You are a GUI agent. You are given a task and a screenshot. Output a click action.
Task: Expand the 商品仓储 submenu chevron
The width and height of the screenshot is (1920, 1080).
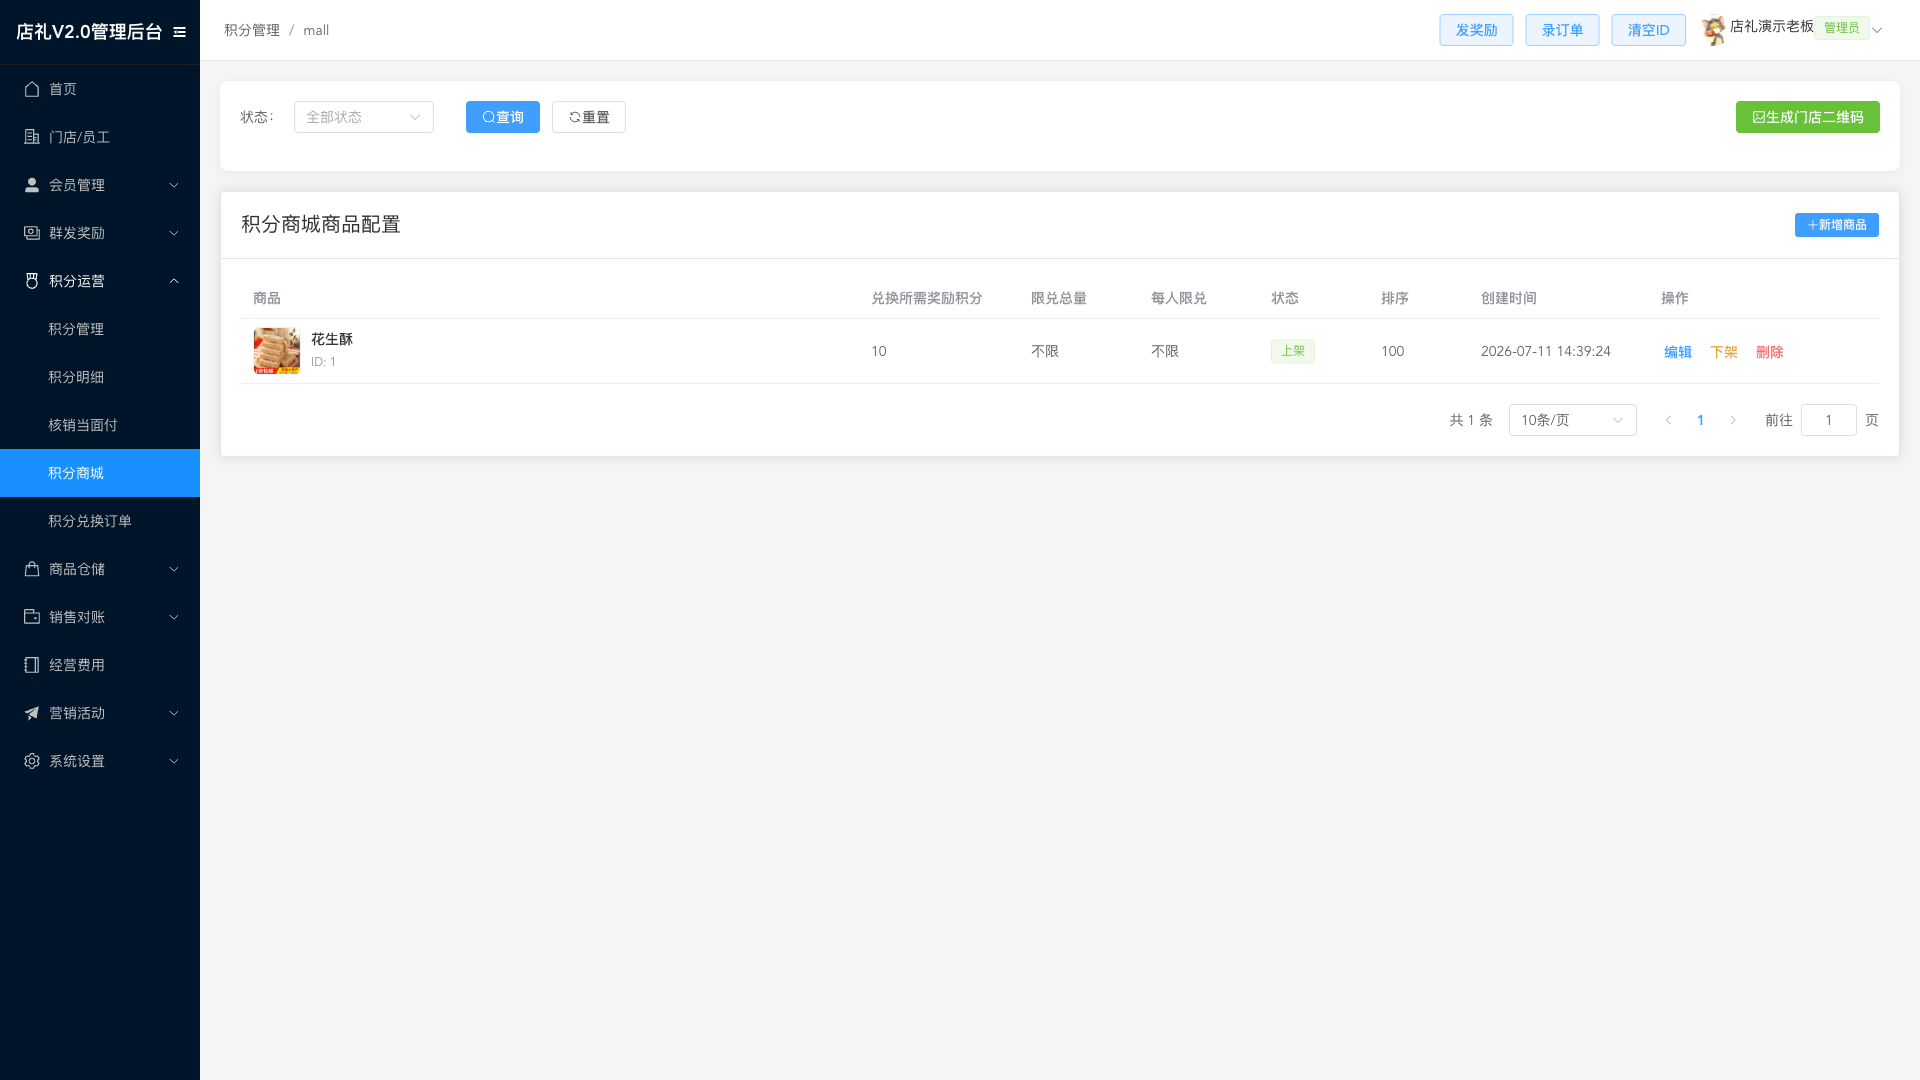(174, 569)
